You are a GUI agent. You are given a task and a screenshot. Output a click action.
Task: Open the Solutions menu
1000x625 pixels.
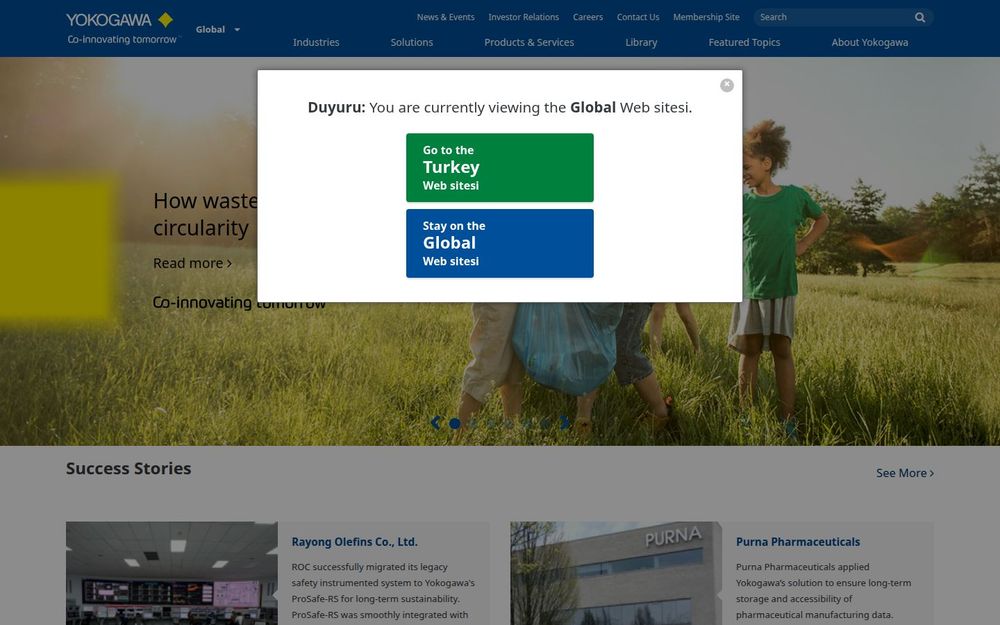[411, 42]
